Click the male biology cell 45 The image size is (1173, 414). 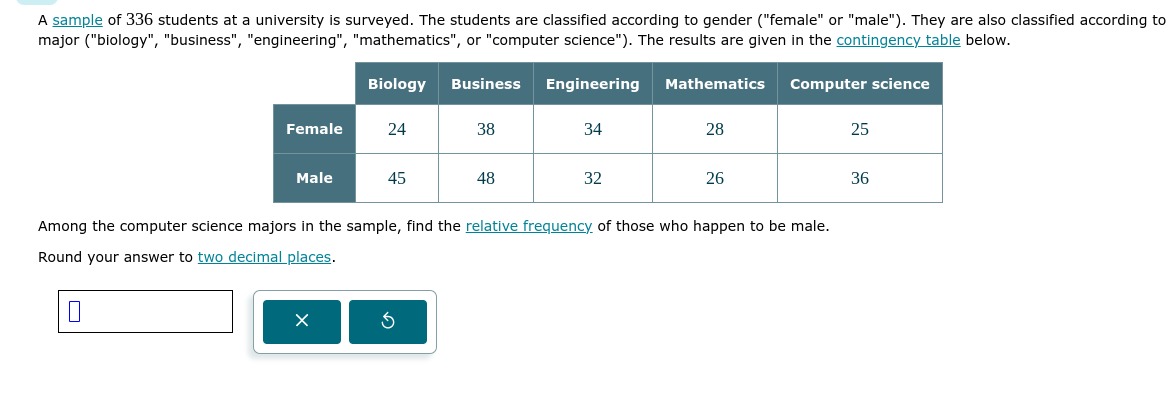click(396, 178)
